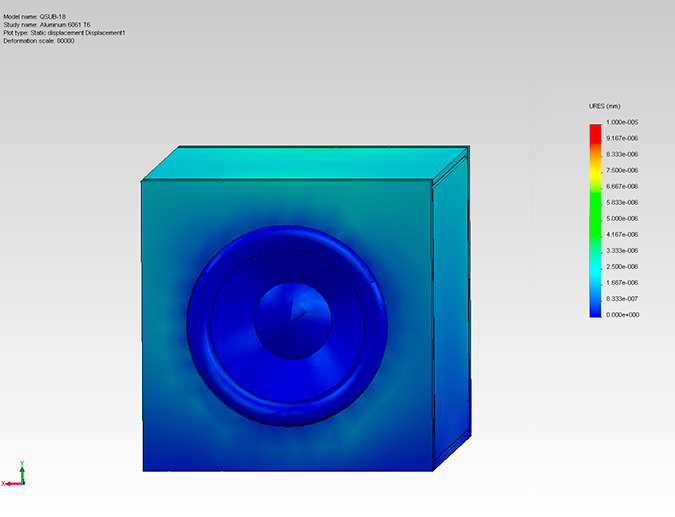675x517 pixels.
Task: Click the Plot type Static displacement text
Action: pyautogui.click(x=64, y=33)
